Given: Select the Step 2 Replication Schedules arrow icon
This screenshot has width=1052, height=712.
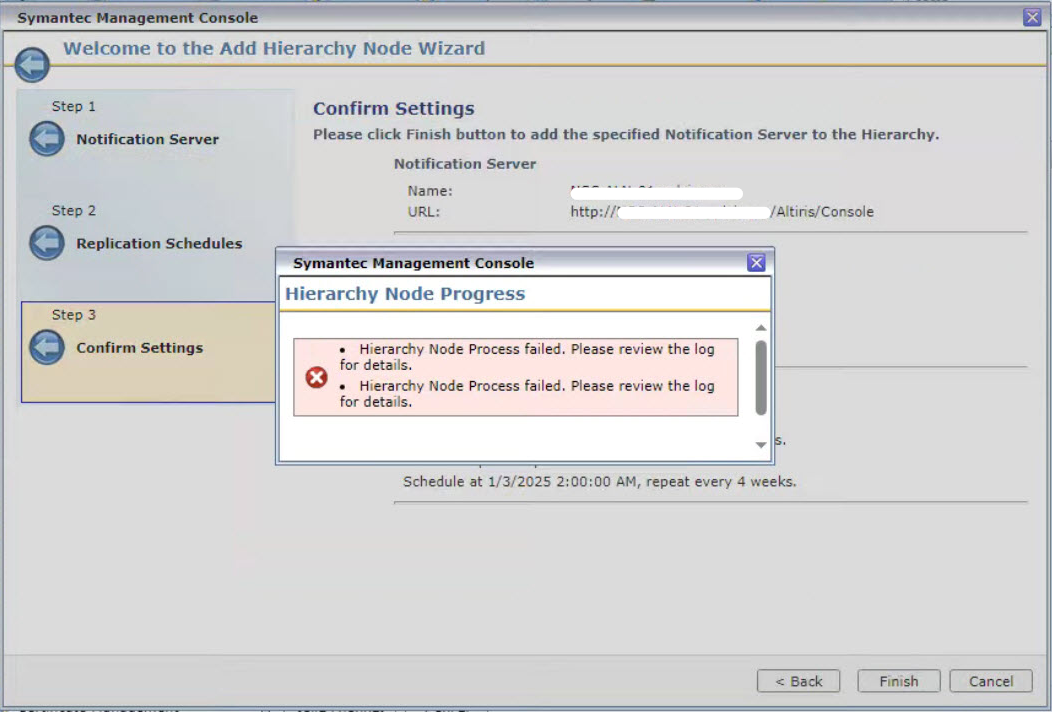Looking at the screenshot, I should 47,243.
